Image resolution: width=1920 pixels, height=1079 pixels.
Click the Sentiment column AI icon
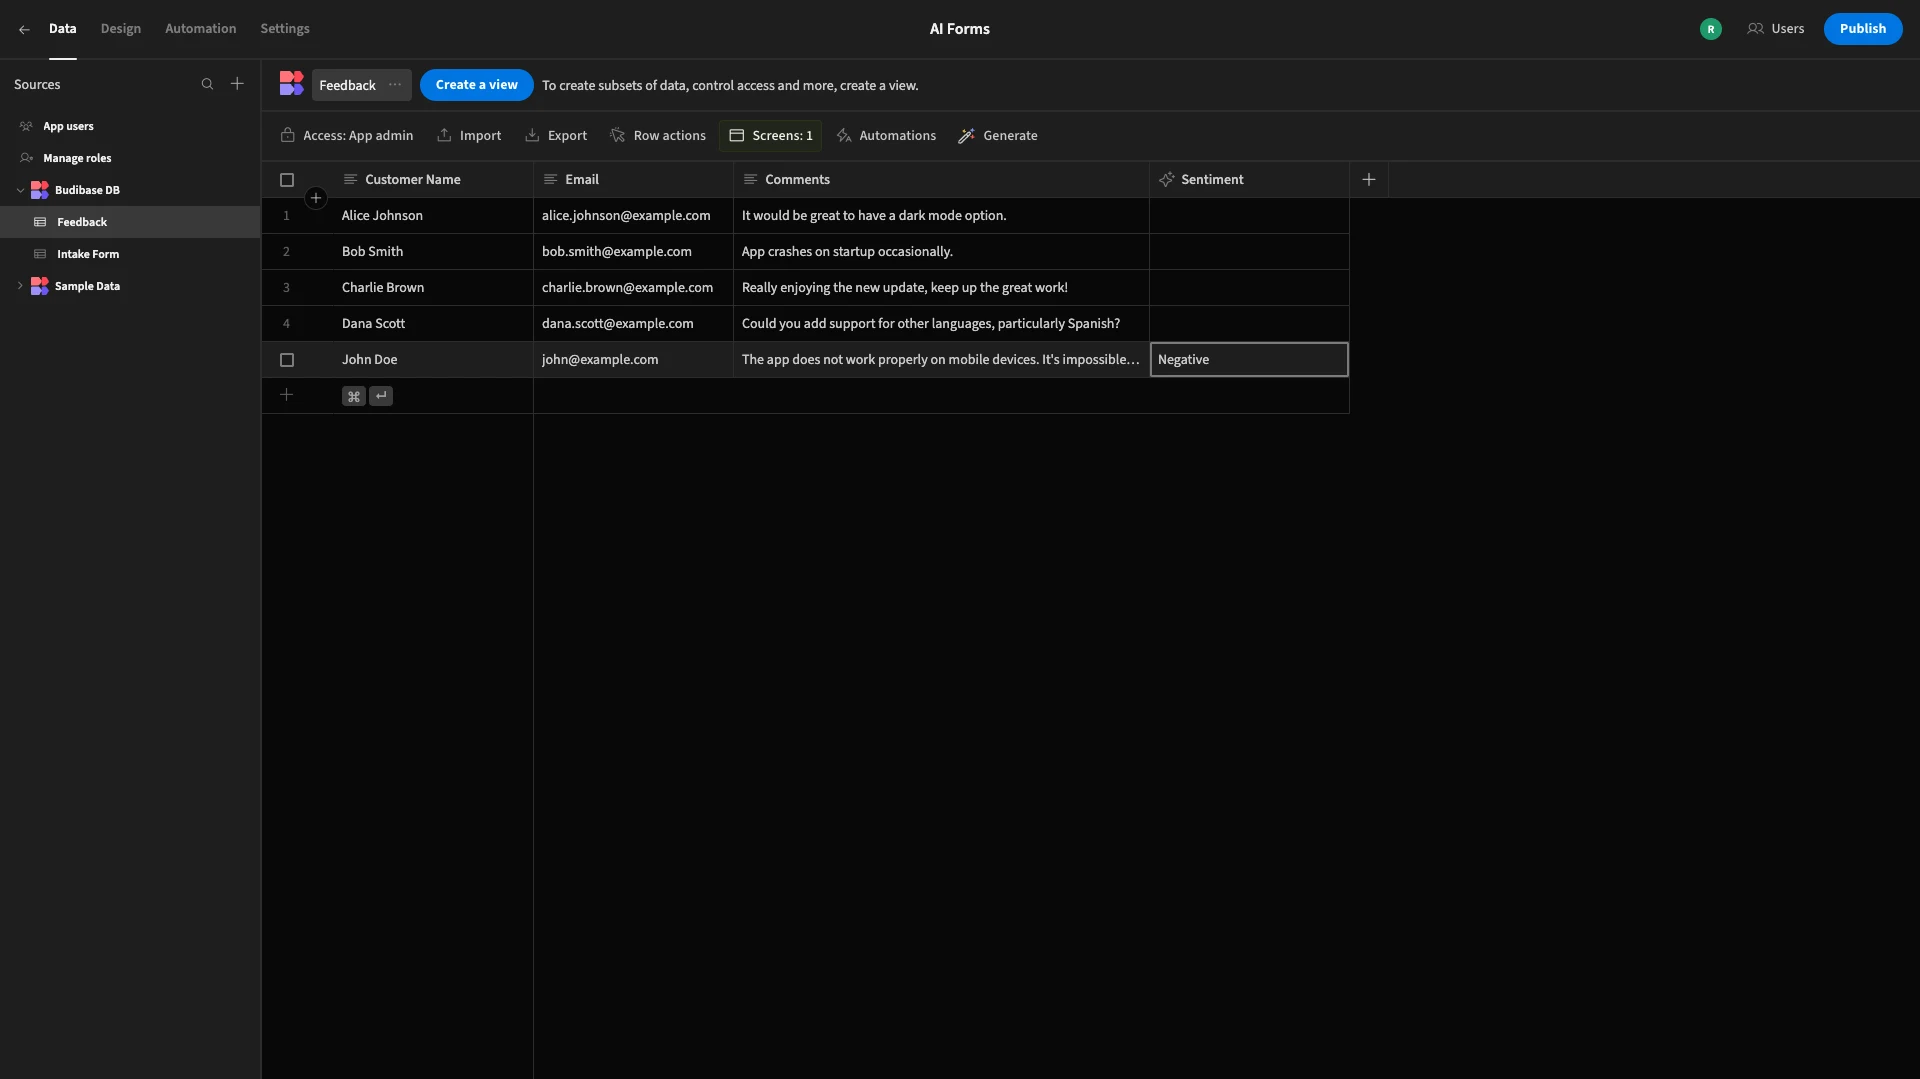[1166, 179]
